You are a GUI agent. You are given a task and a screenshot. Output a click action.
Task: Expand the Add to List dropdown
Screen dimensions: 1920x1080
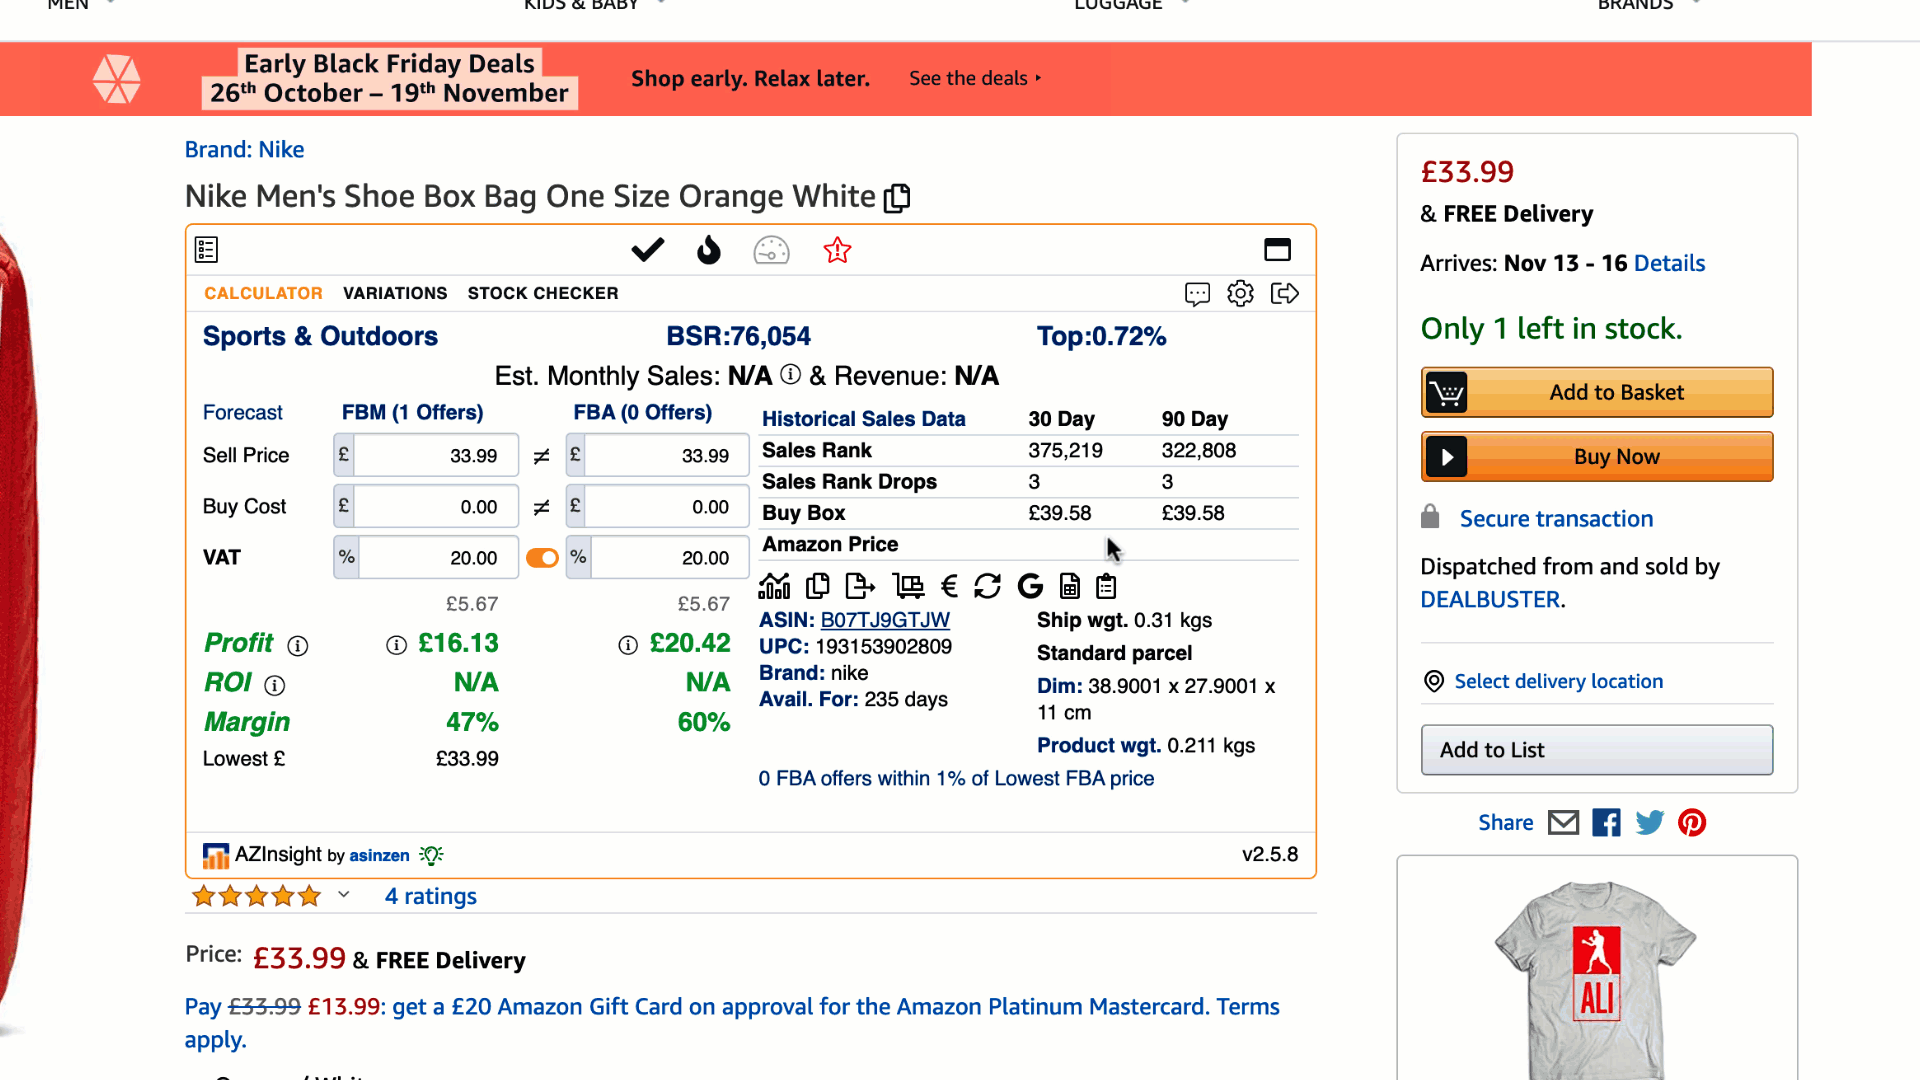(1596, 750)
